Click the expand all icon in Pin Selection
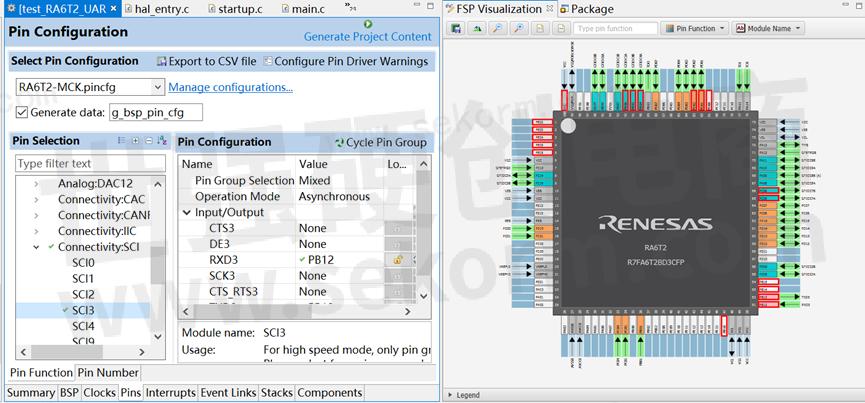 135,141
